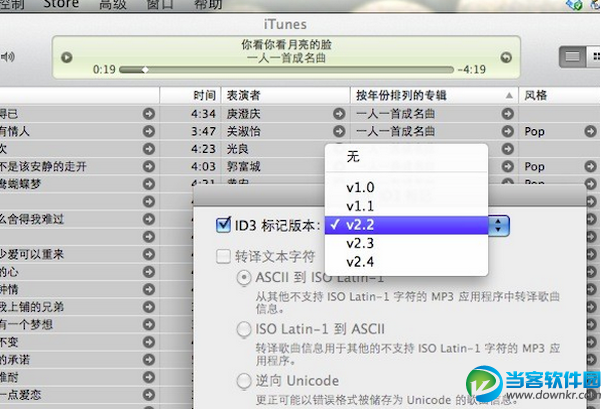This screenshot has width=602, height=409.
Task: Click the playback progress bar knob
Action: pyautogui.click(x=145, y=70)
